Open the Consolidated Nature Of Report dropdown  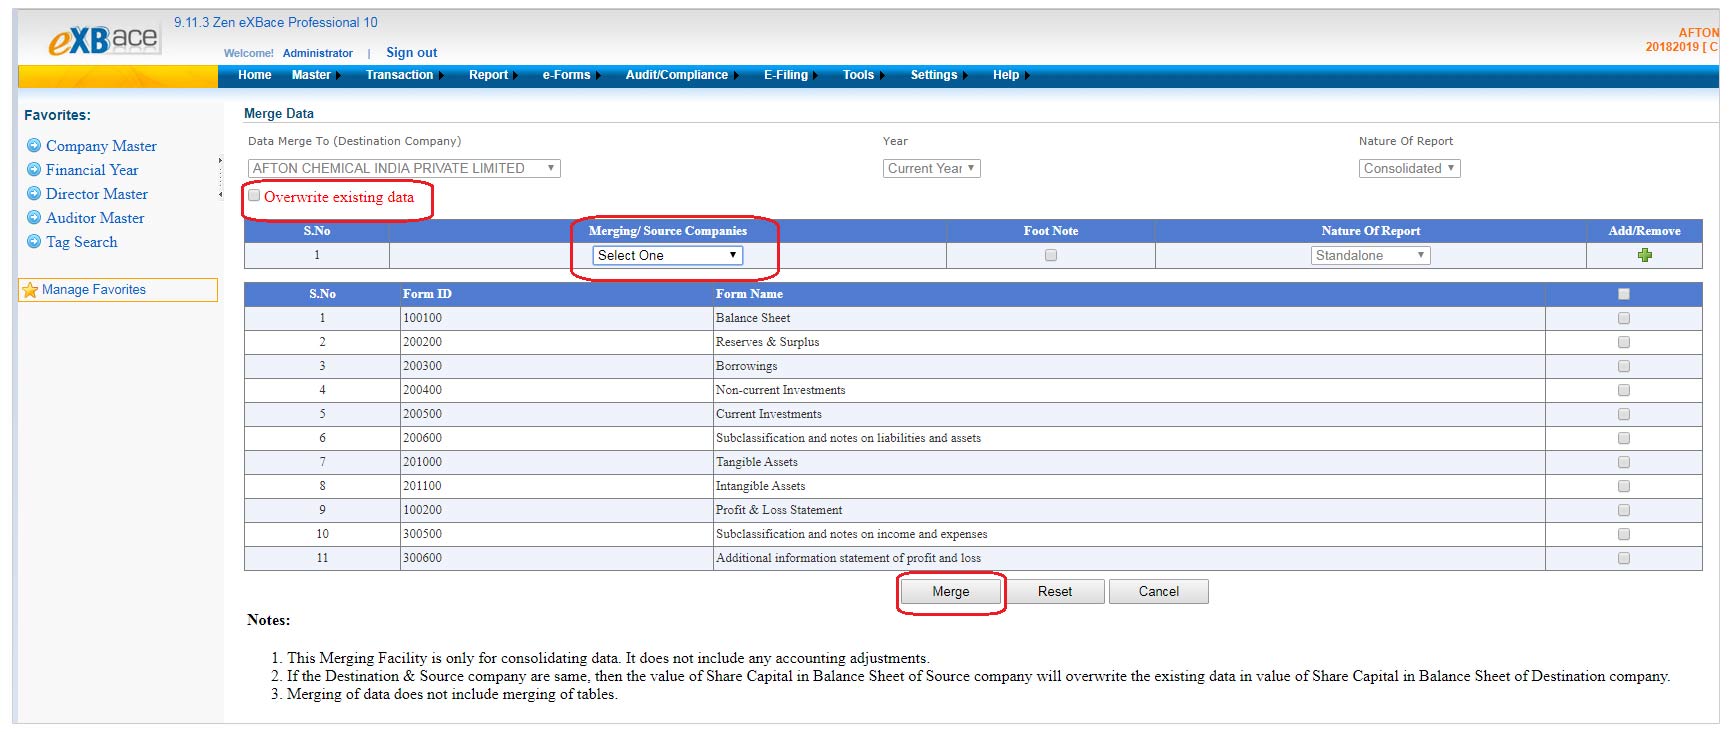[1410, 168]
